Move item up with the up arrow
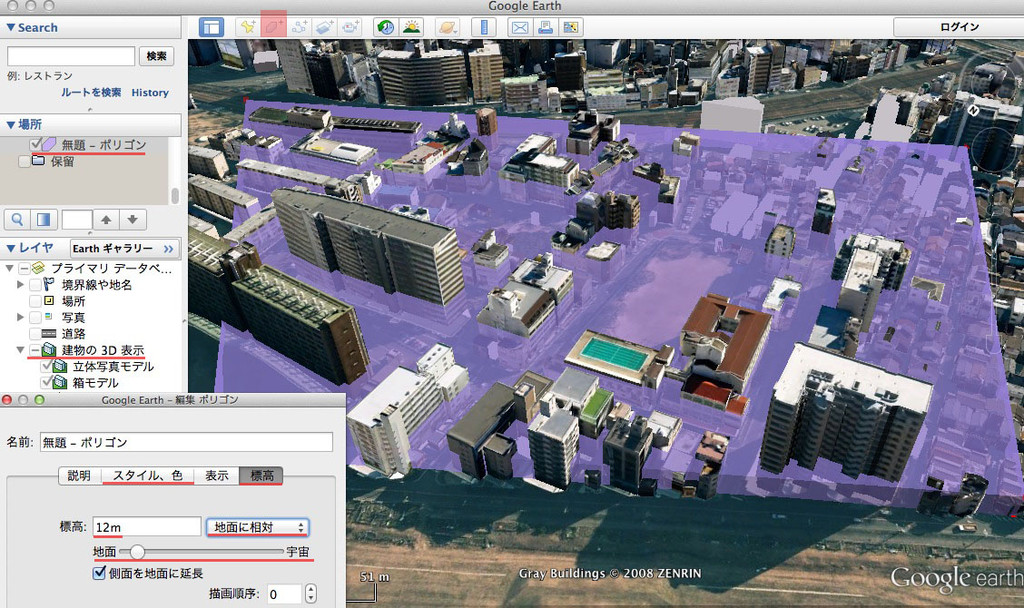Viewport: 1024px width, 608px height. [x=106, y=219]
